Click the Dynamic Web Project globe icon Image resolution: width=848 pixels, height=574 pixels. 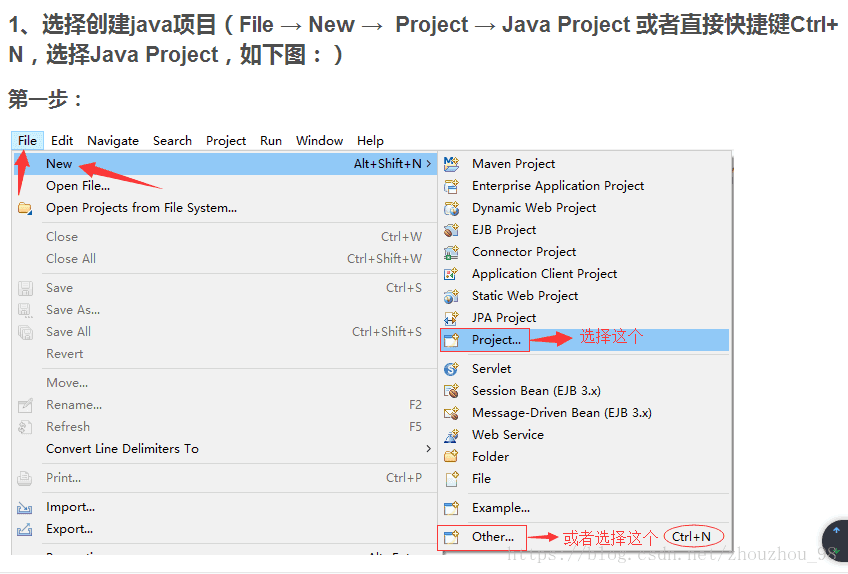click(x=451, y=208)
